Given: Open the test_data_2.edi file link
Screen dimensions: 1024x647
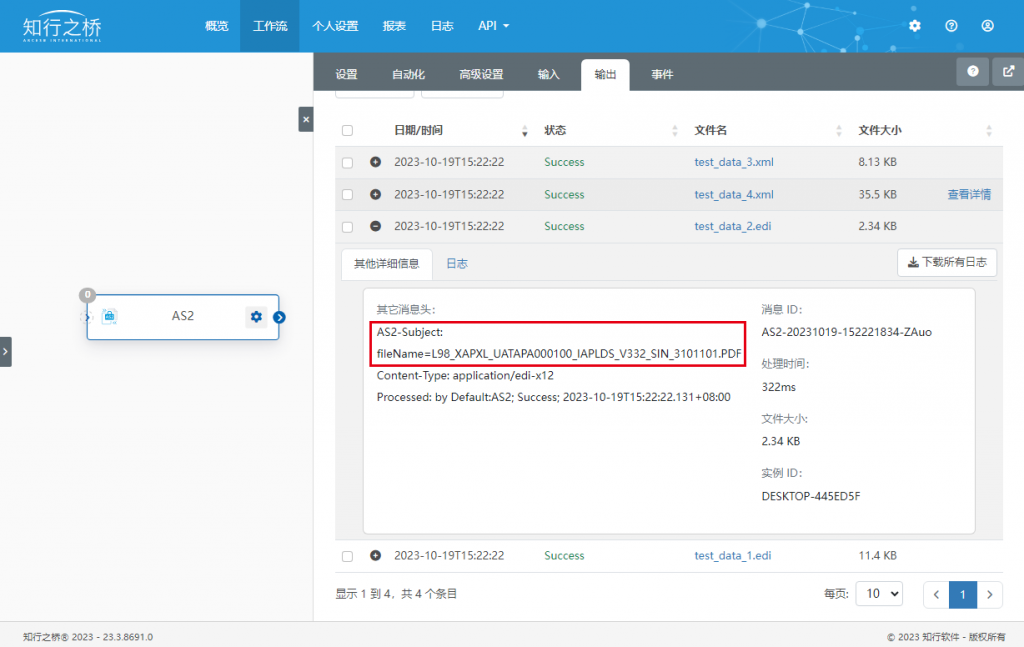Looking at the screenshot, I should (x=732, y=226).
